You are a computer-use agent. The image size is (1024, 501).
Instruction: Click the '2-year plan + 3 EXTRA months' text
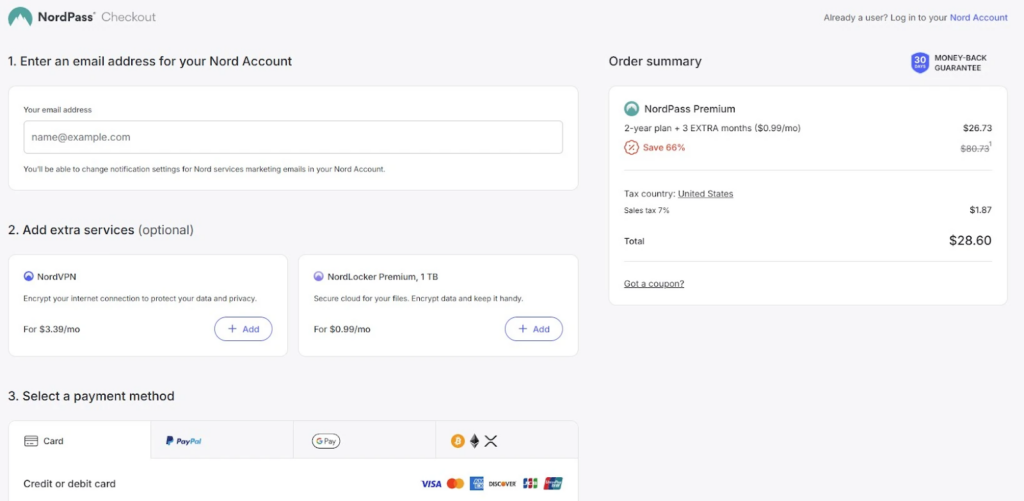pyautogui.click(x=688, y=129)
